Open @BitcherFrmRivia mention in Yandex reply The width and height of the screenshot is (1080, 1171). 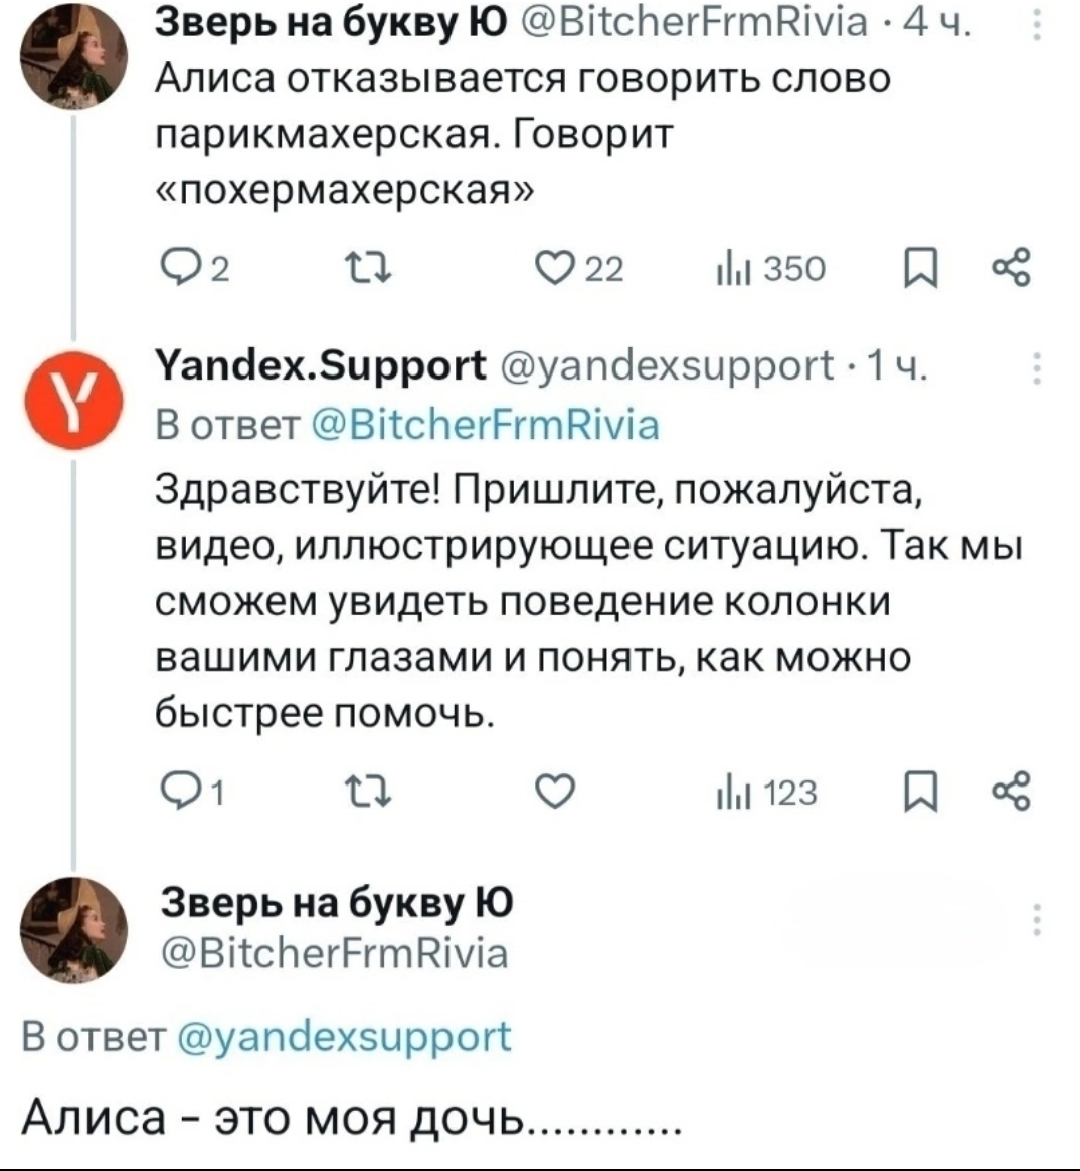[x=485, y=426]
